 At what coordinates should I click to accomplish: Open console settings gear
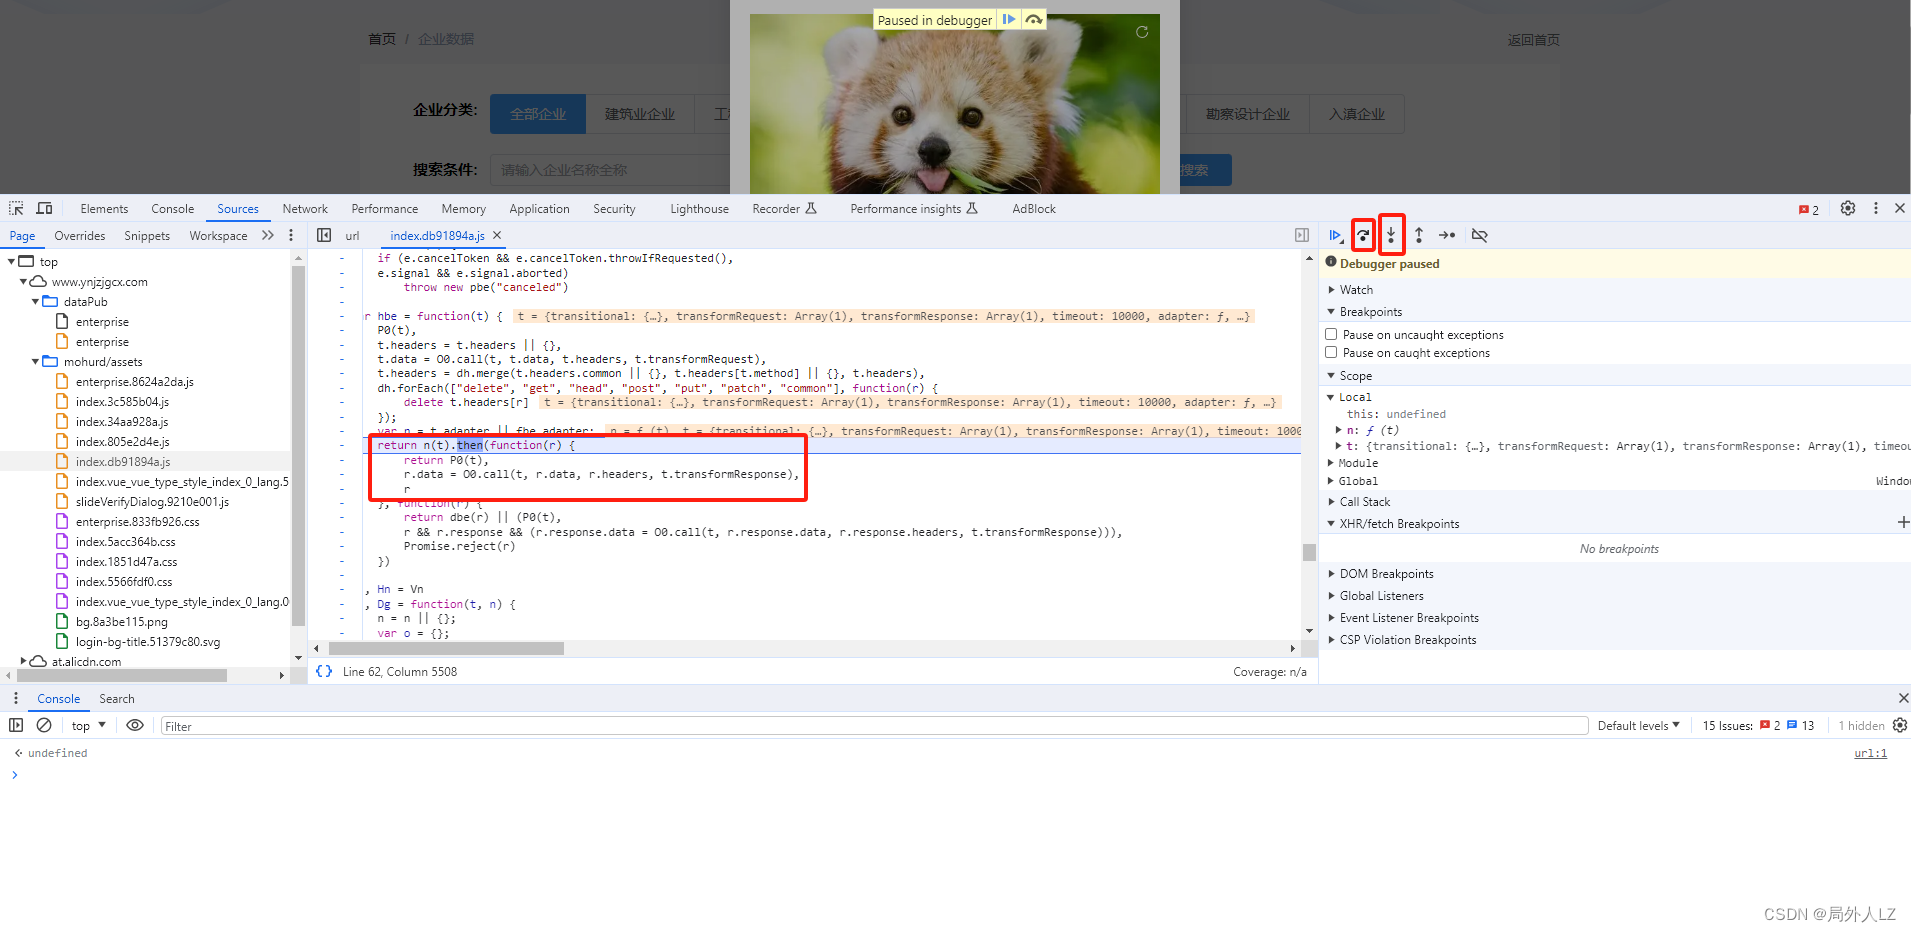tap(1900, 725)
